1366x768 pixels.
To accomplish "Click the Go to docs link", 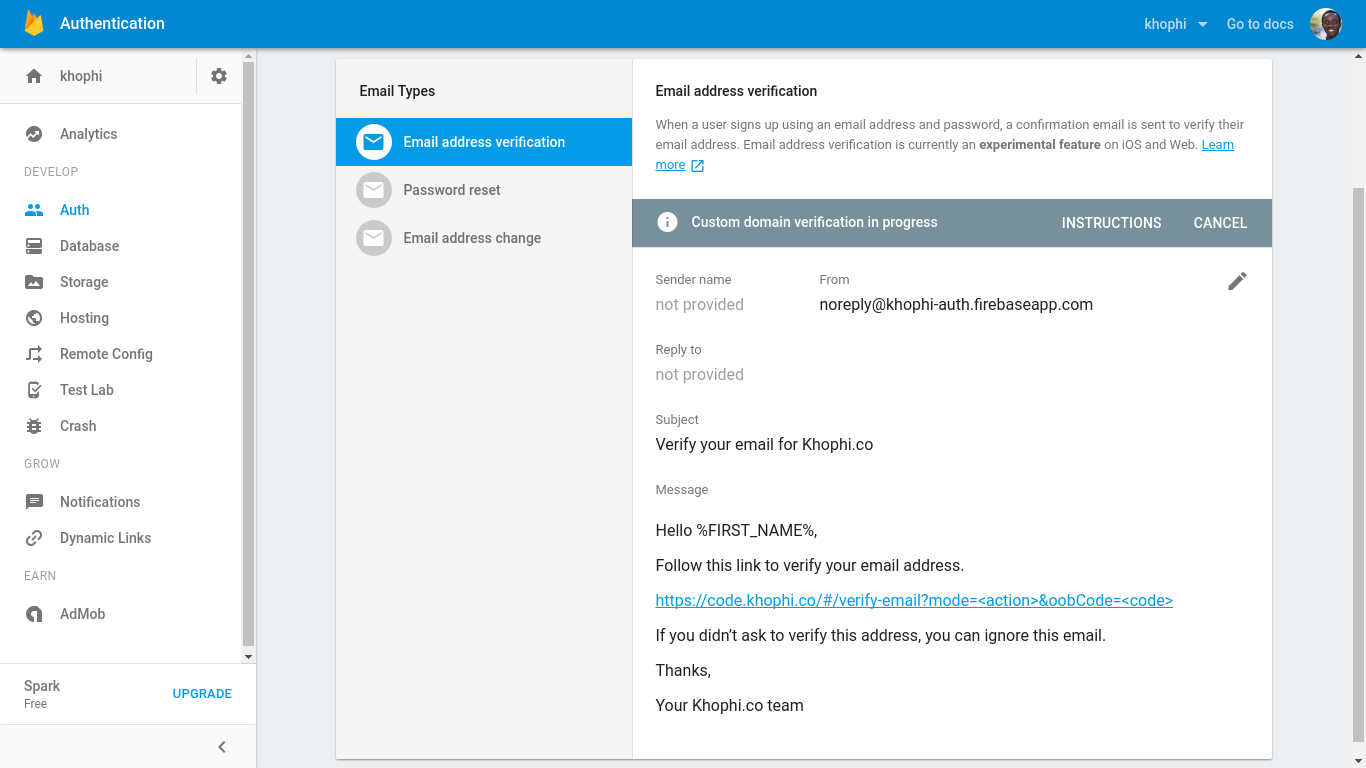I will [x=1260, y=24].
